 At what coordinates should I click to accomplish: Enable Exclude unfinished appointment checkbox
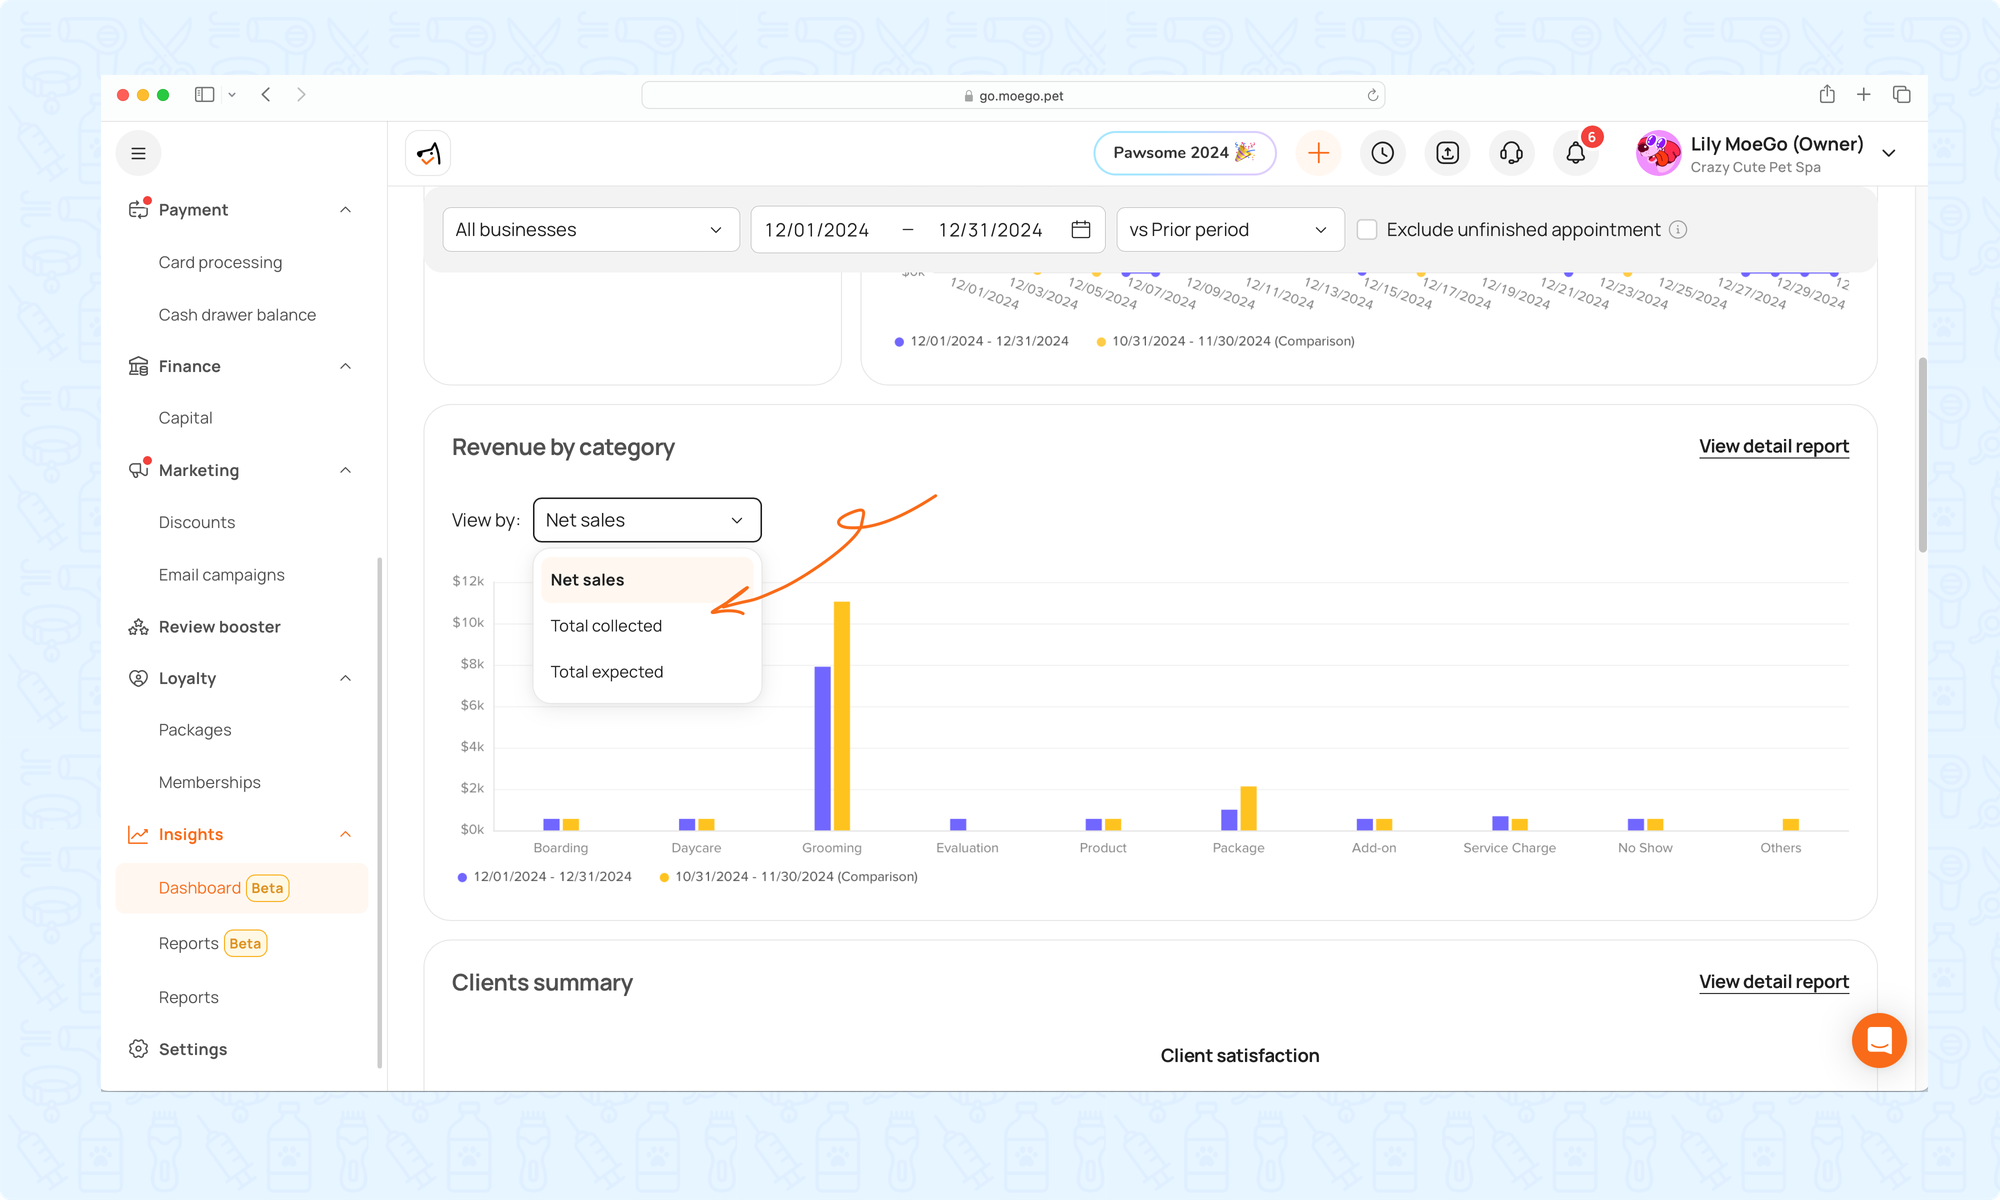(1367, 230)
